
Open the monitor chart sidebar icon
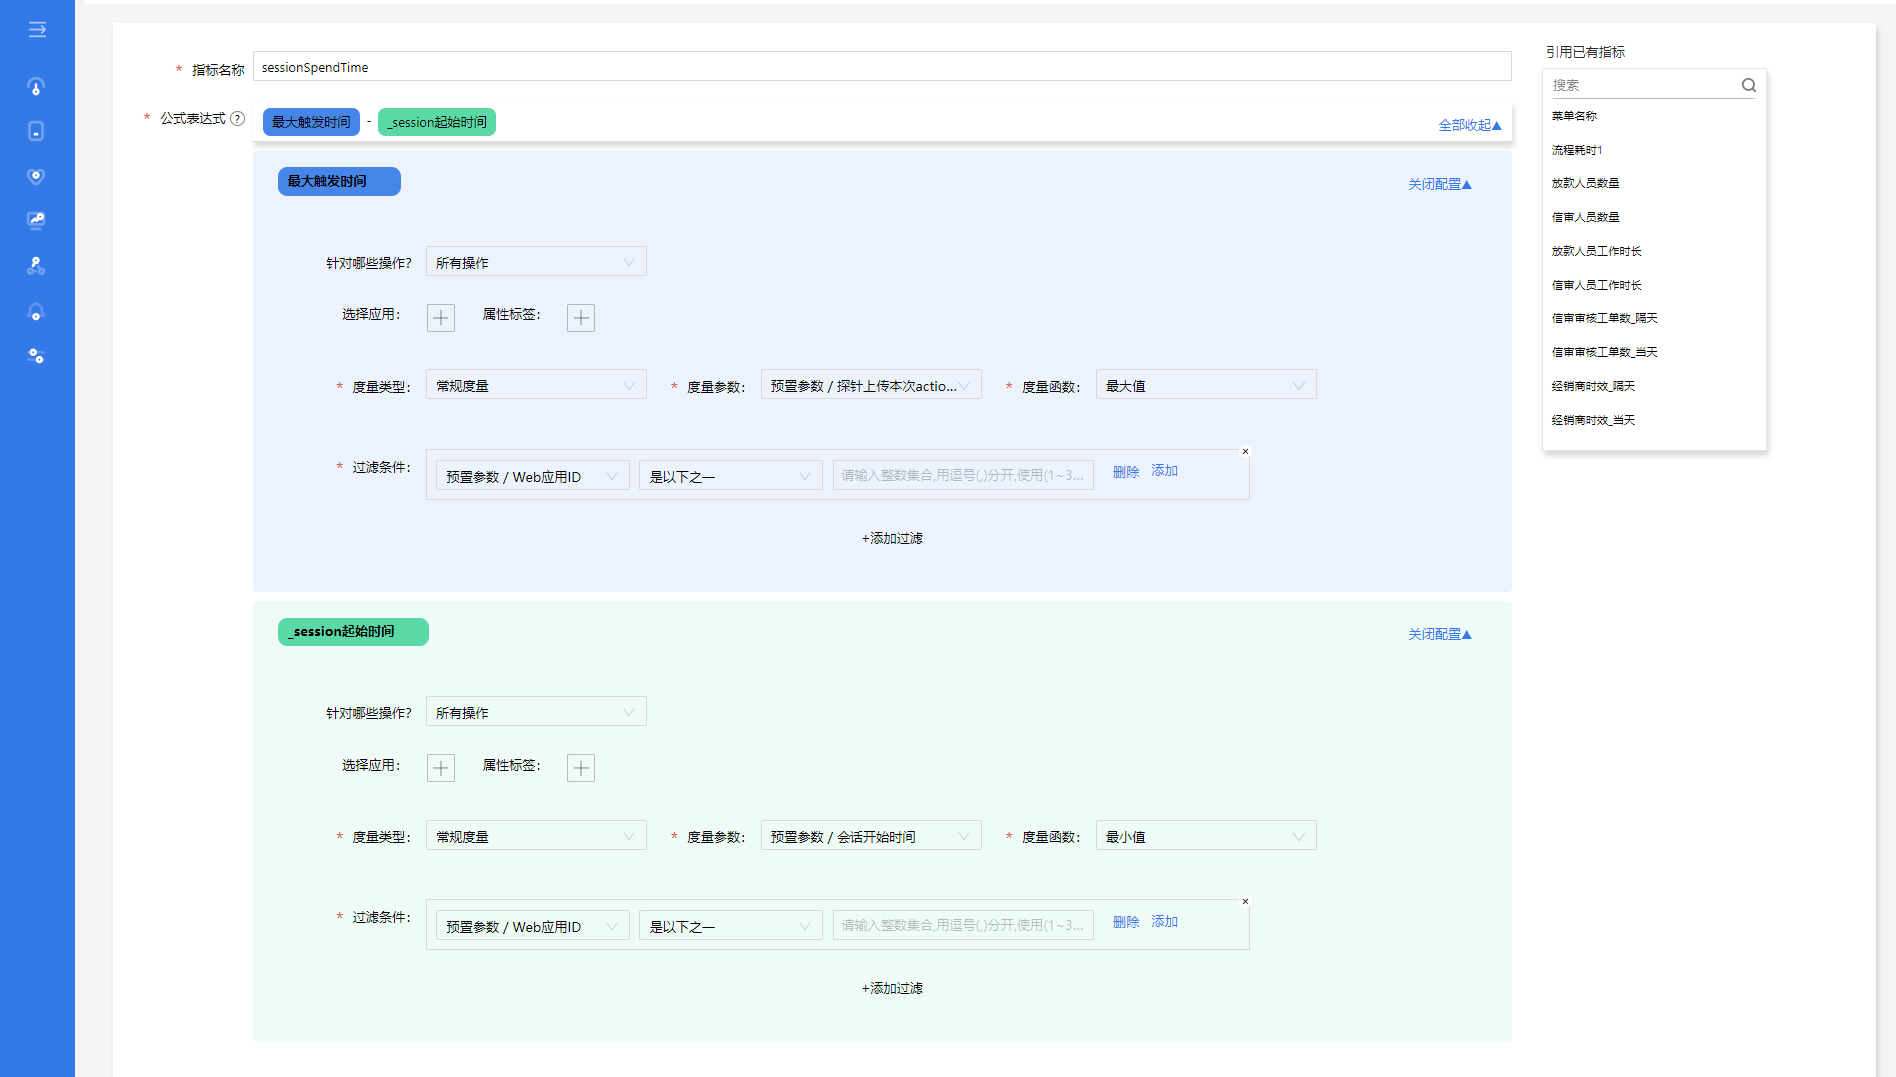(x=36, y=220)
